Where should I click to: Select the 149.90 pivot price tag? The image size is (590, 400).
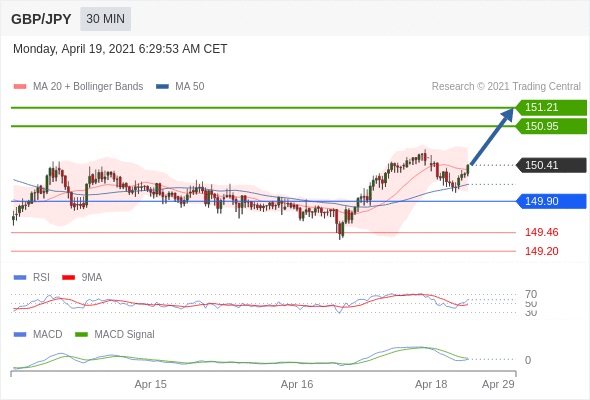point(551,201)
